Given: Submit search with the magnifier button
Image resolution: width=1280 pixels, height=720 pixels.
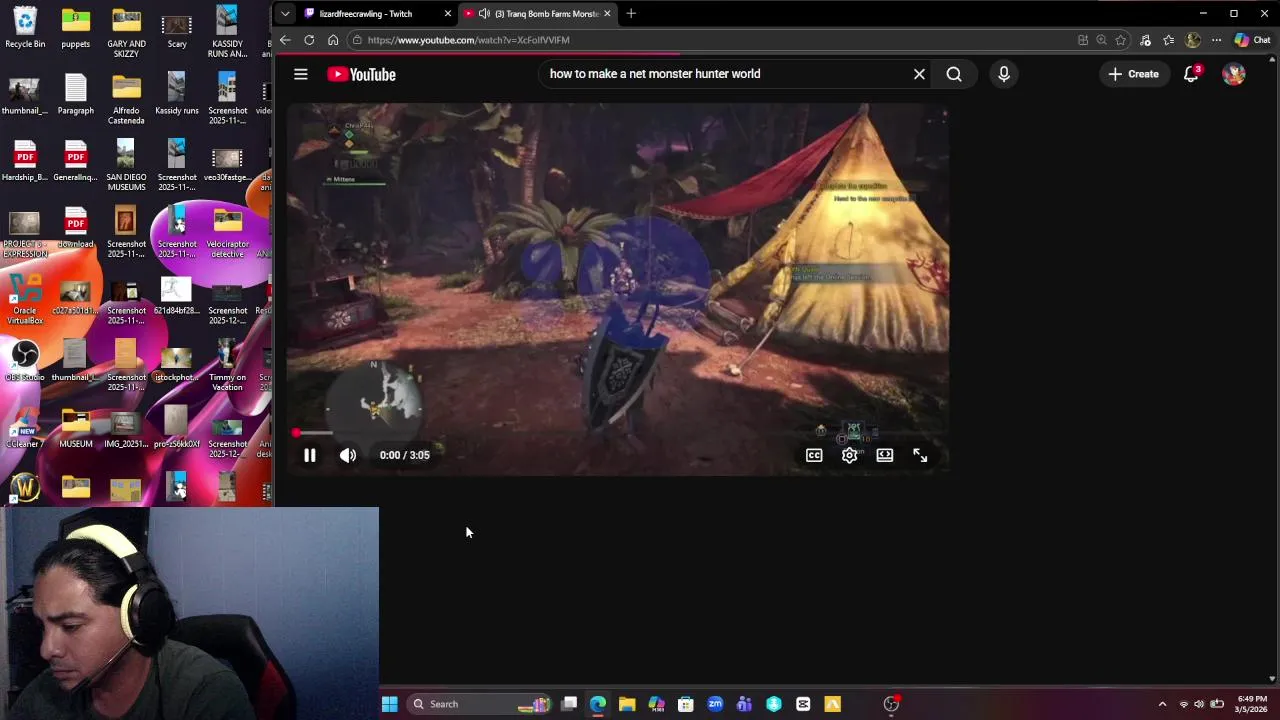Looking at the screenshot, I should tap(954, 74).
